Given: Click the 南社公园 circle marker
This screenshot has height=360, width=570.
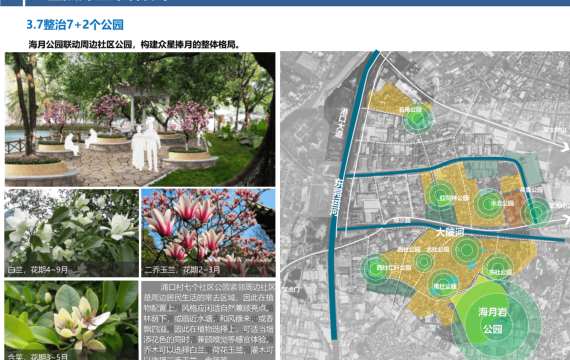Looking at the screenshot, I should pos(443,284).
